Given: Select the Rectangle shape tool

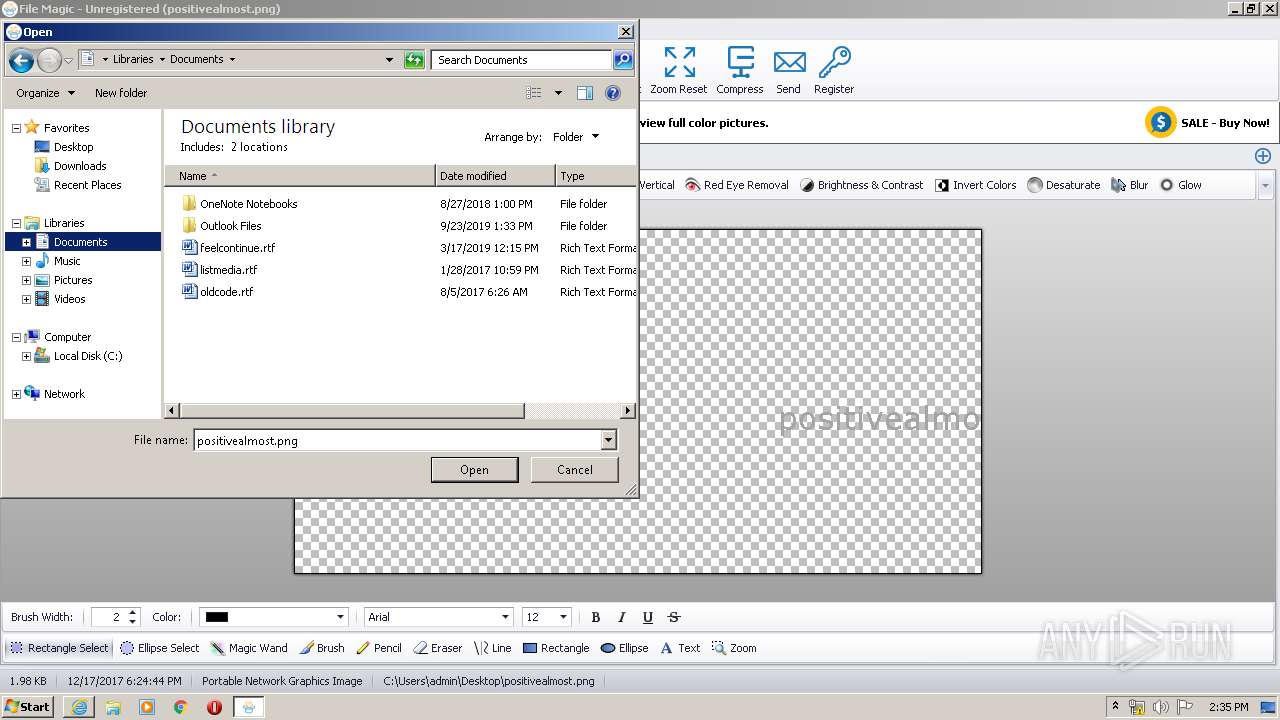Looking at the screenshot, I should point(556,648).
